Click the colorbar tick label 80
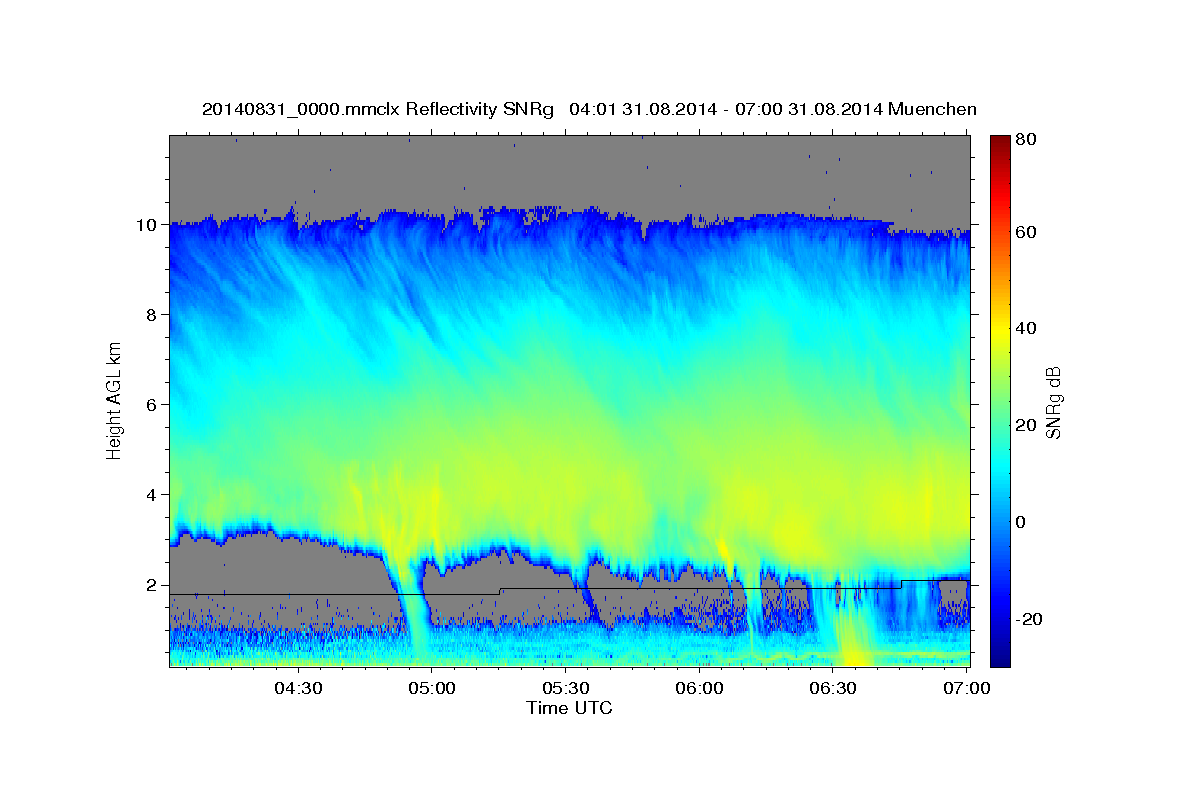This screenshot has width=1200, height=800. tap(1026, 140)
